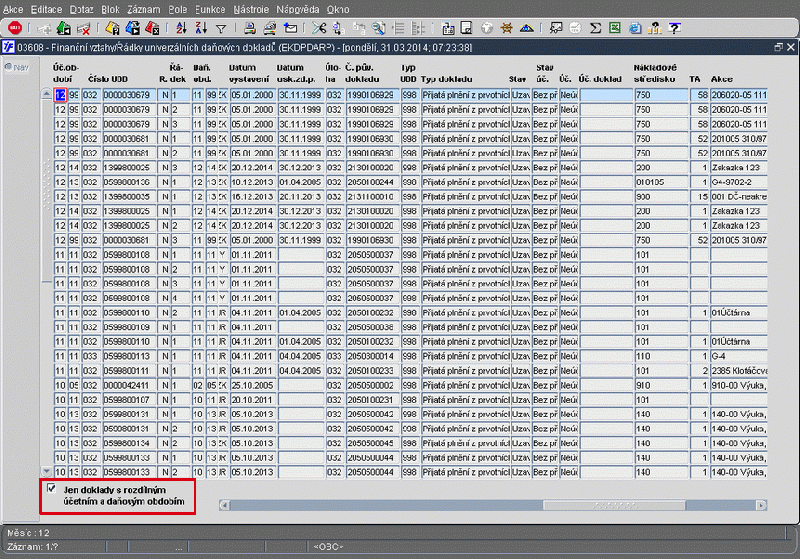Click the copy icon next to scissors

pyautogui.click(x=338, y=28)
